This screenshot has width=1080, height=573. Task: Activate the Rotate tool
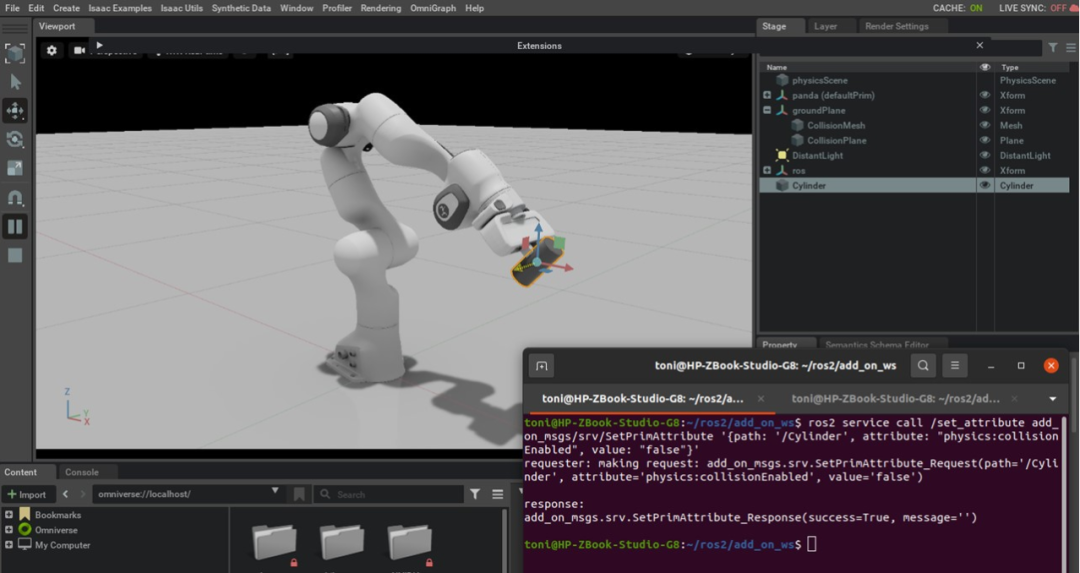coord(15,139)
